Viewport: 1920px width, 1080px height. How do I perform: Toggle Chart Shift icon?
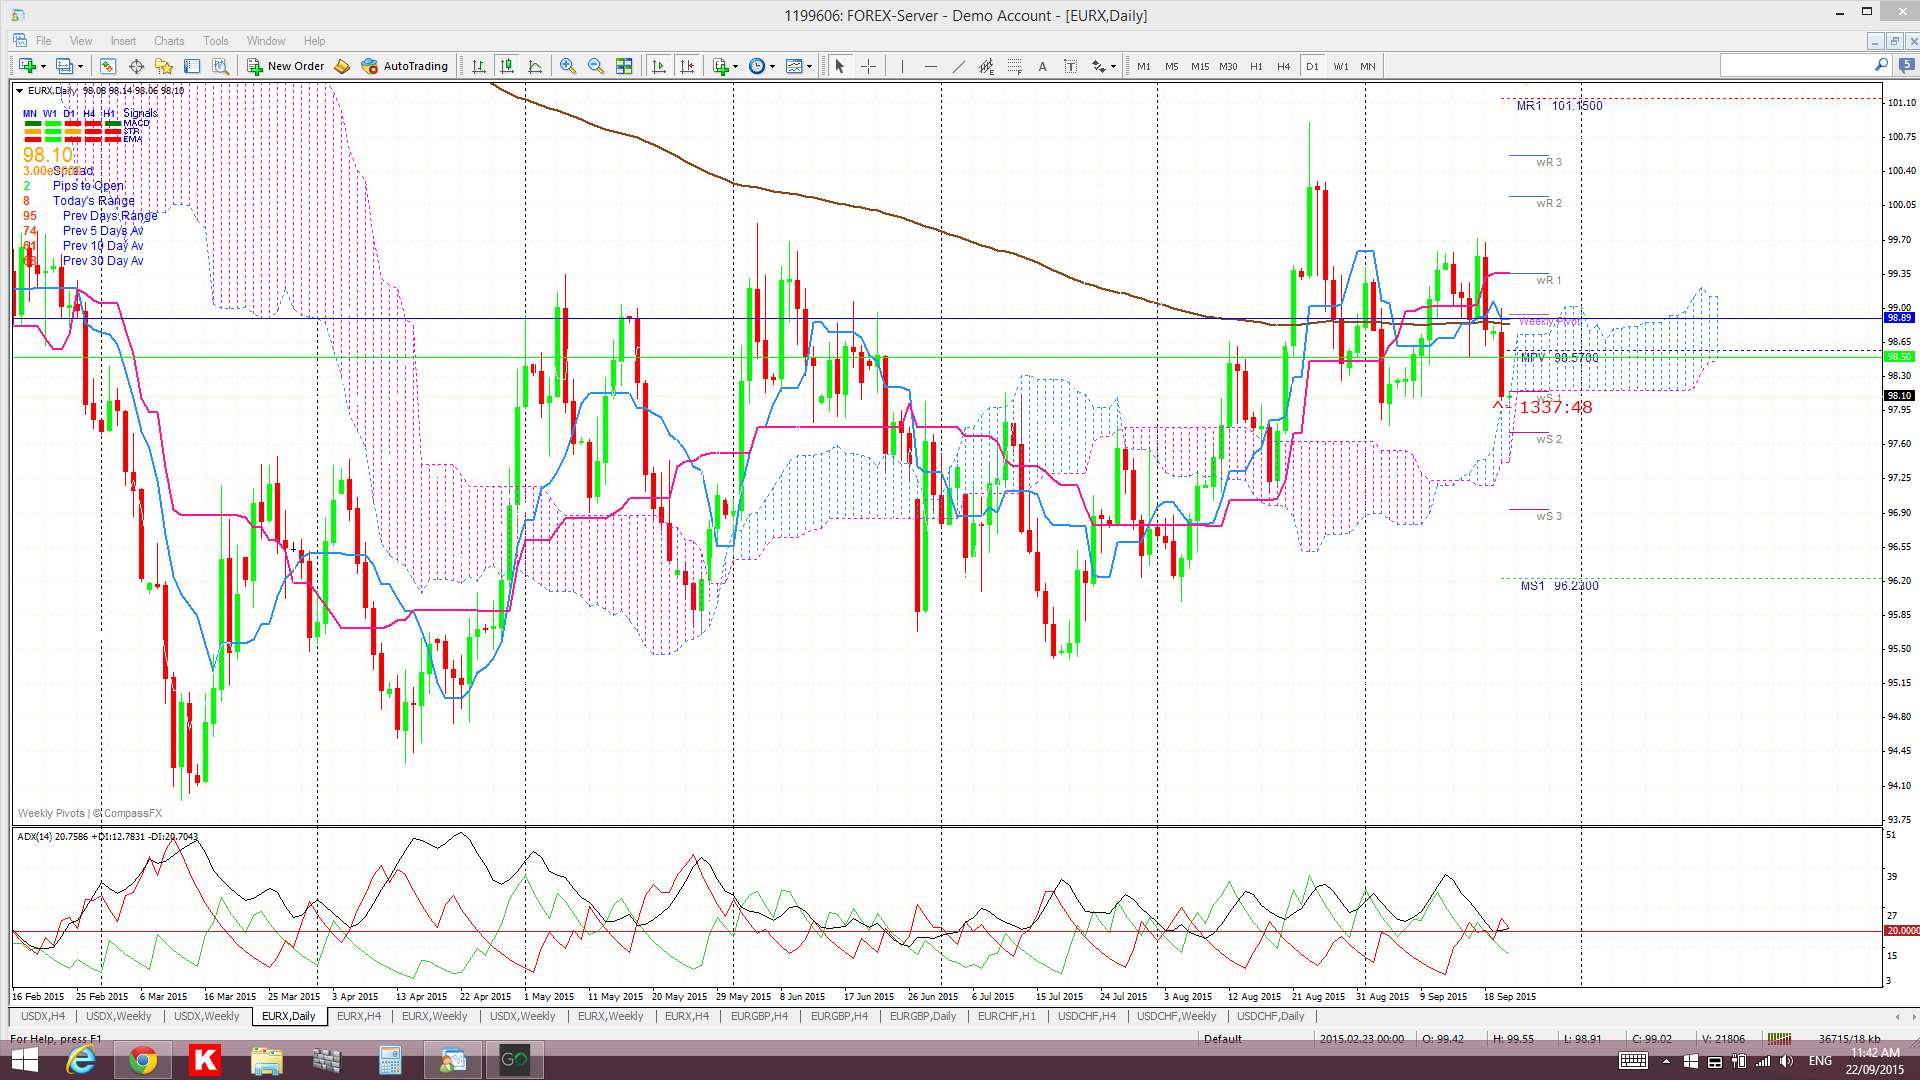coord(687,66)
